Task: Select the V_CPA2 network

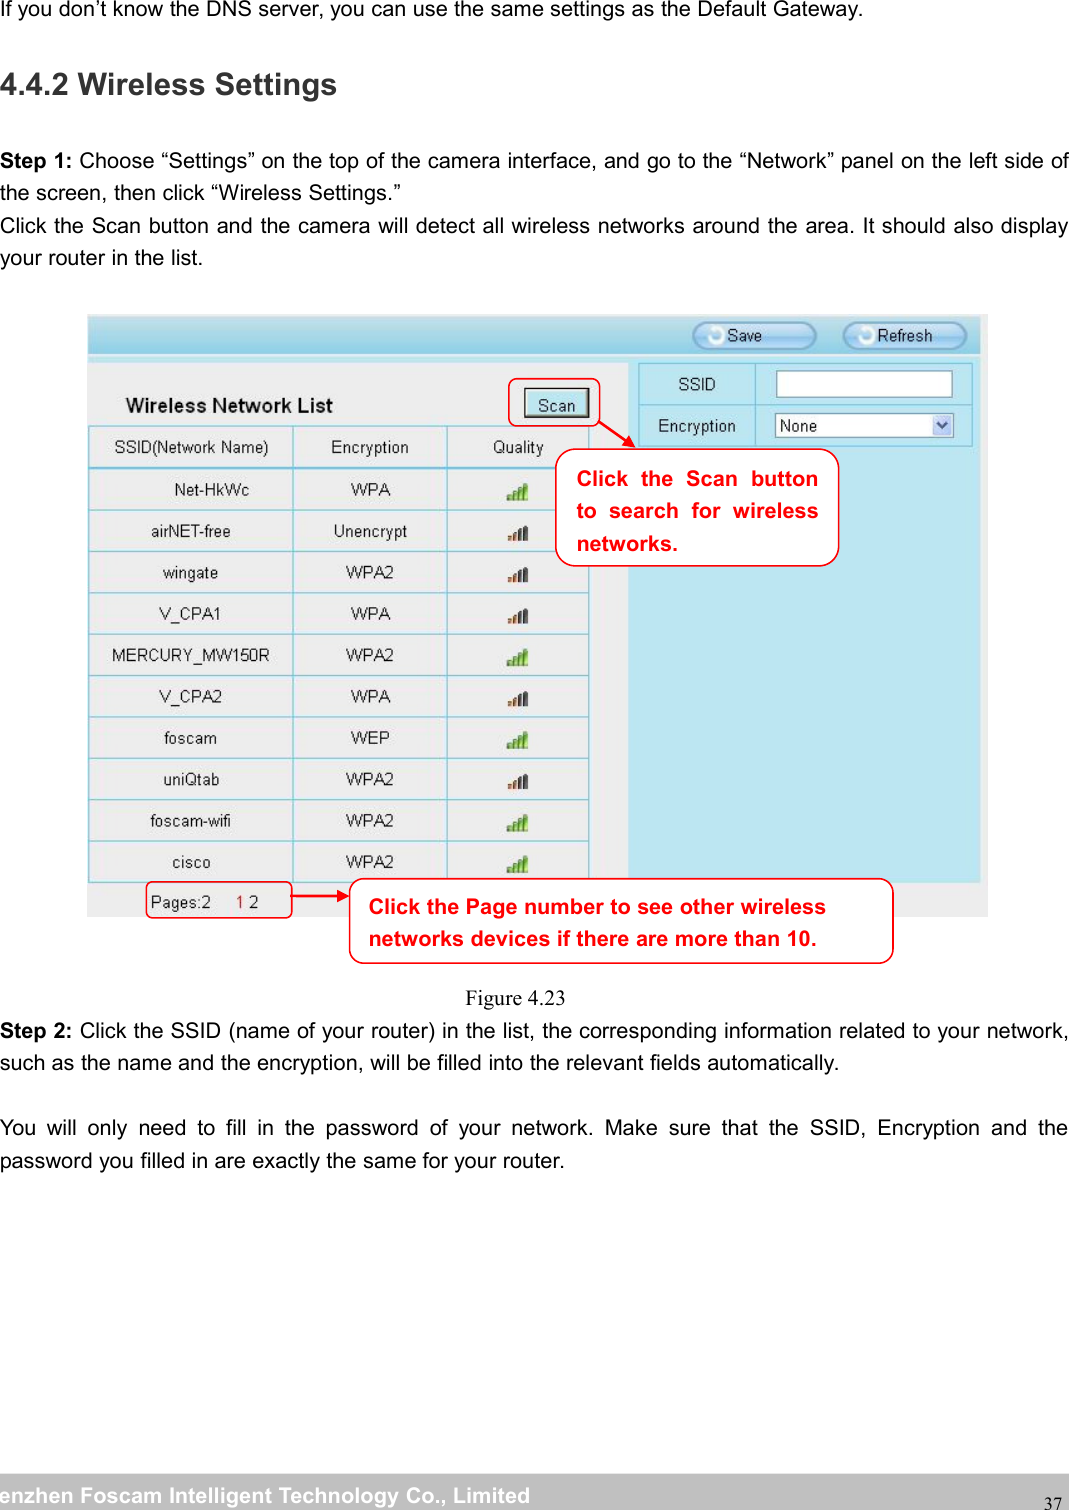Action: pyautogui.click(x=190, y=696)
